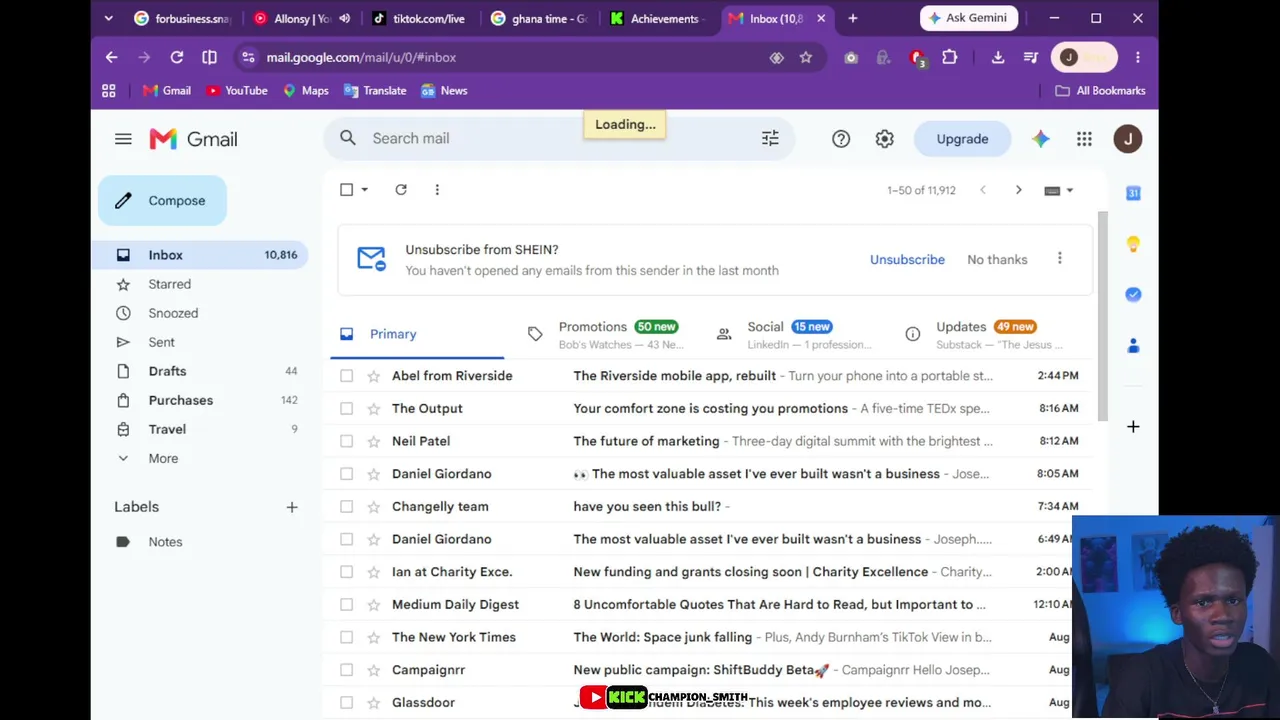Open the Gemini sparkle in Gmail header

click(1041, 139)
